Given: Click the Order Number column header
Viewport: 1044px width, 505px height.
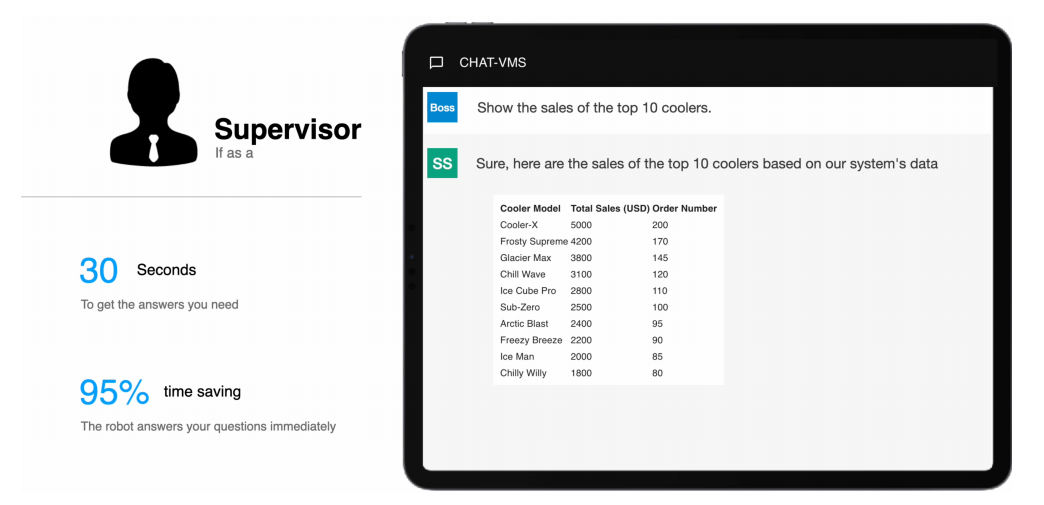Looking at the screenshot, I should point(684,209).
